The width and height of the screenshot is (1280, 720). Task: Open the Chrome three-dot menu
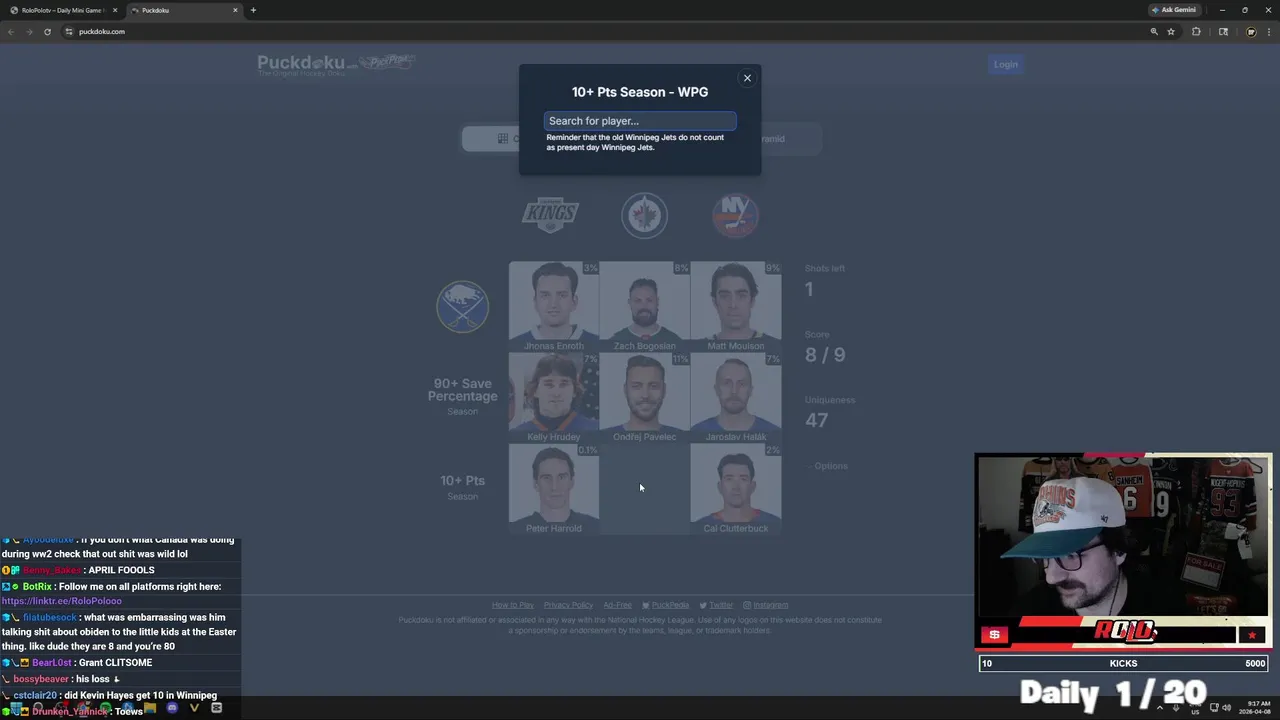coord(1268,31)
